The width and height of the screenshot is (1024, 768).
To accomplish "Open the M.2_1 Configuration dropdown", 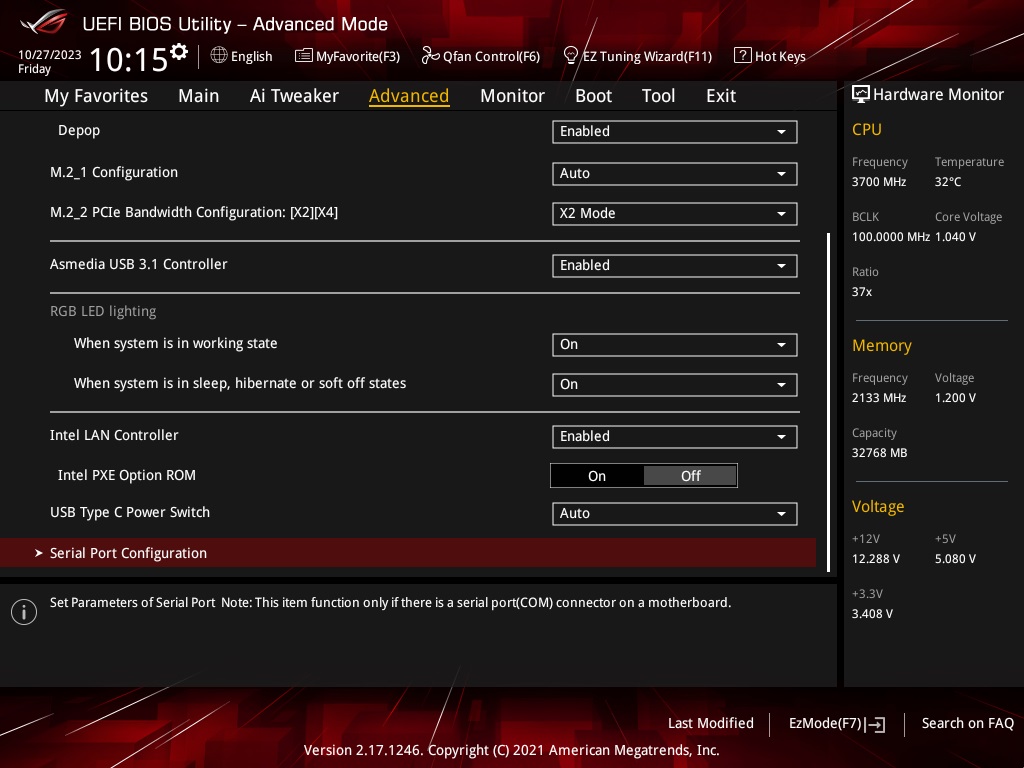I will pos(675,174).
